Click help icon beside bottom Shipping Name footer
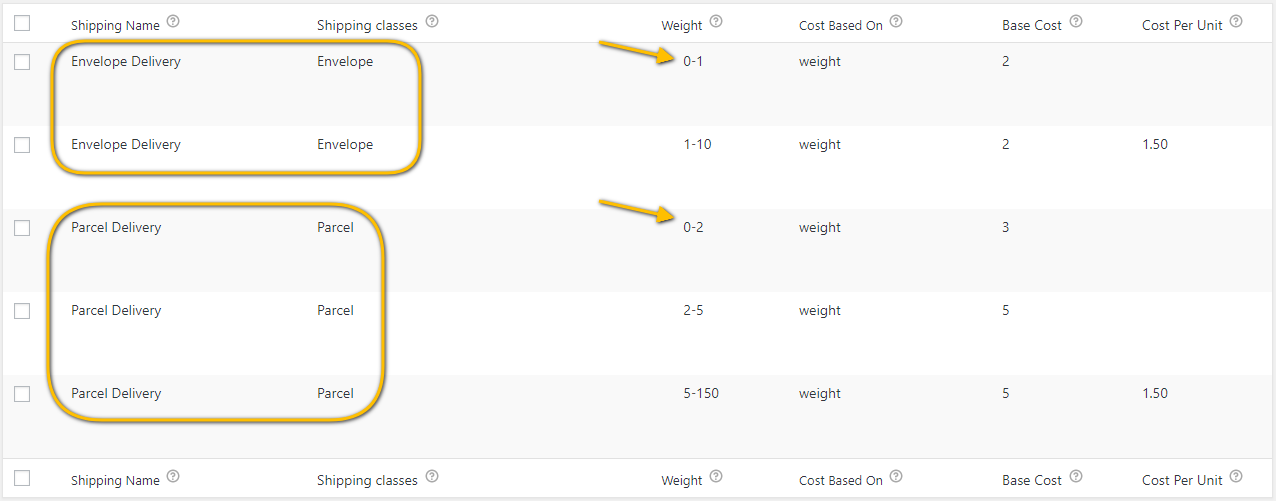Image resolution: width=1276 pixels, height=501 pixels. pyautogui.click(x=174, y=477)
